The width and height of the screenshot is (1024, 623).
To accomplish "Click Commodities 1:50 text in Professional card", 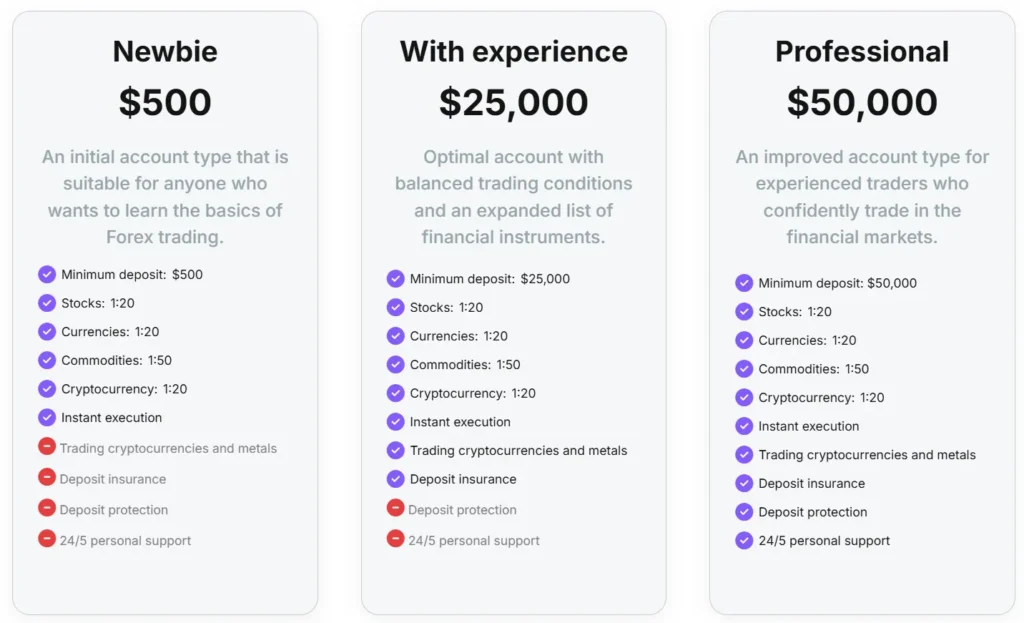I will point(813,369).
